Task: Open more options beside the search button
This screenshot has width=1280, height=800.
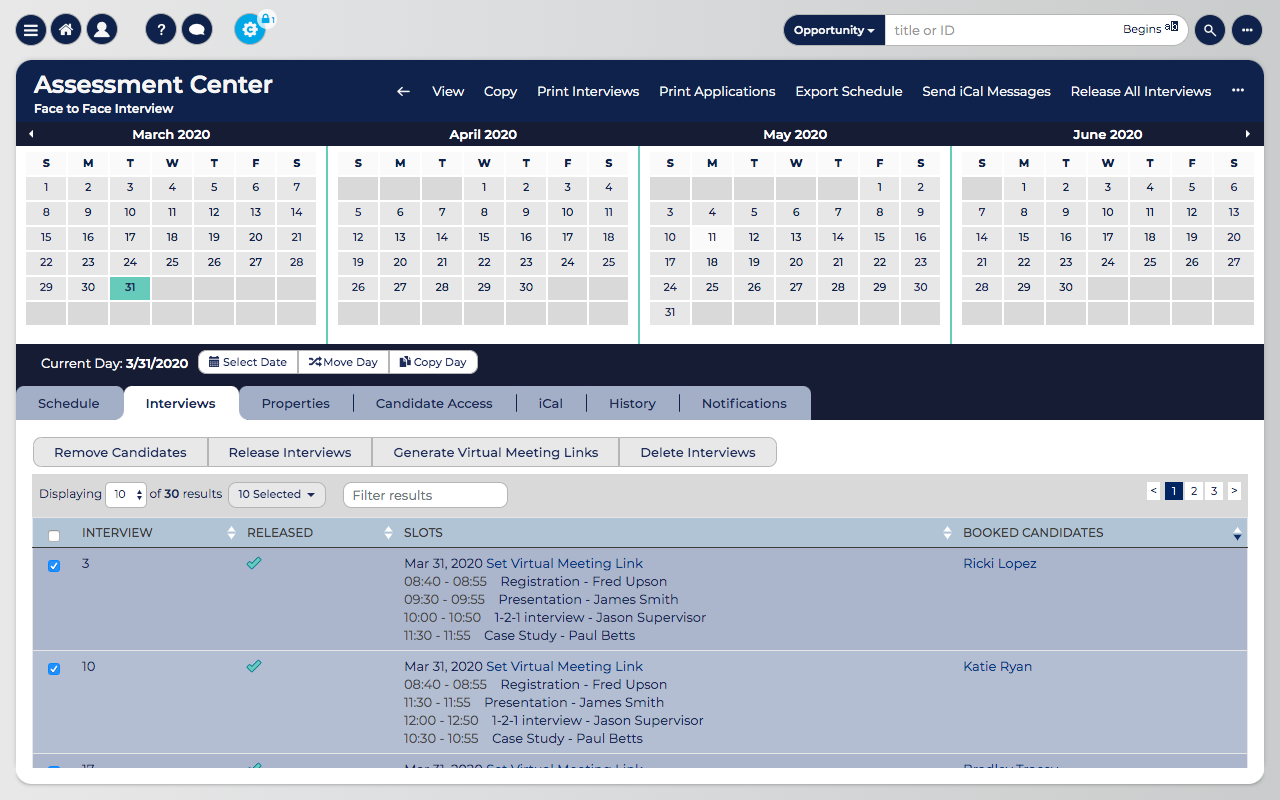Action: 1247,30
